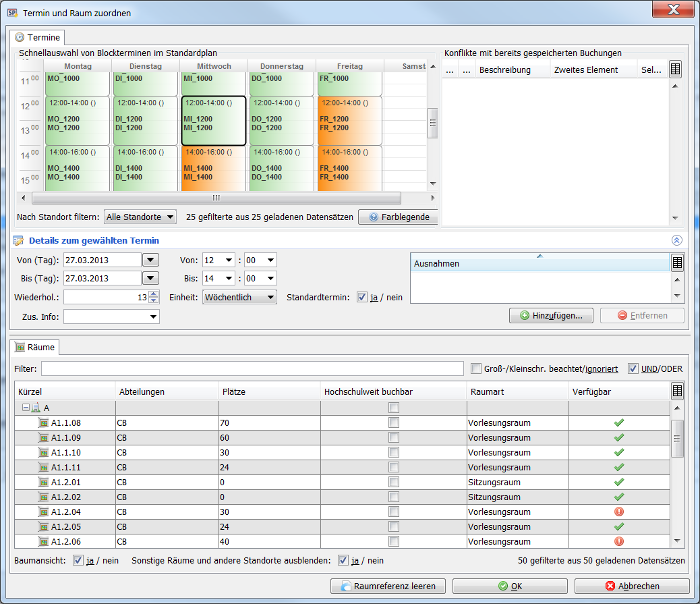Click green availability check for A1.1.10
Screen dimensions: 700x604
[x=619, y=452]
